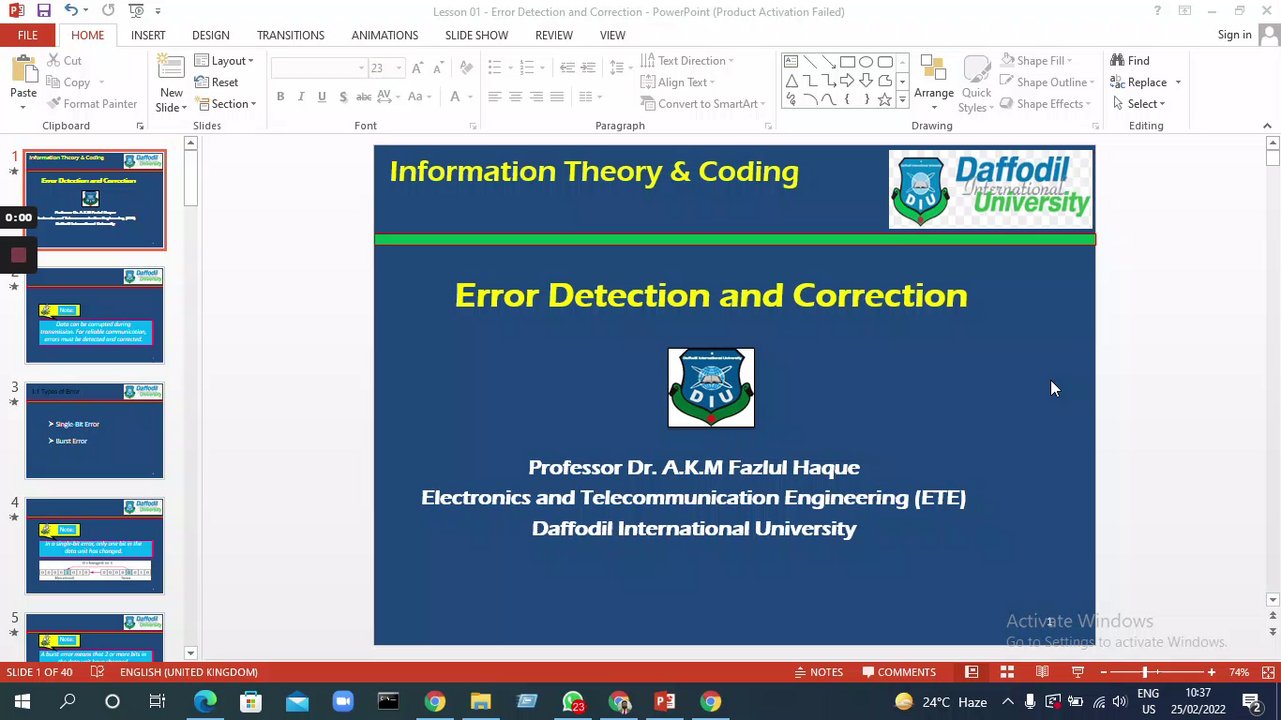Click zoom out minus button

pyautogui.click(x=1103, y=672)
